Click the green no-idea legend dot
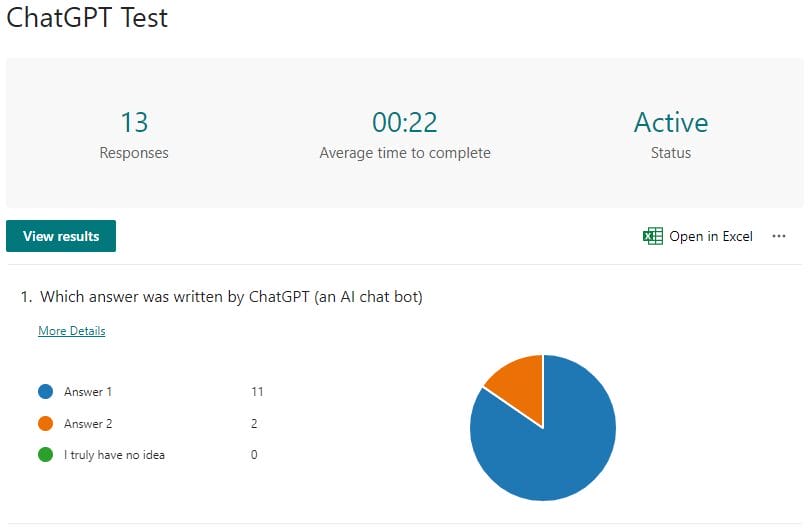Image resolution: width=809 pixels, height=528 pixels. click(45, 455)
